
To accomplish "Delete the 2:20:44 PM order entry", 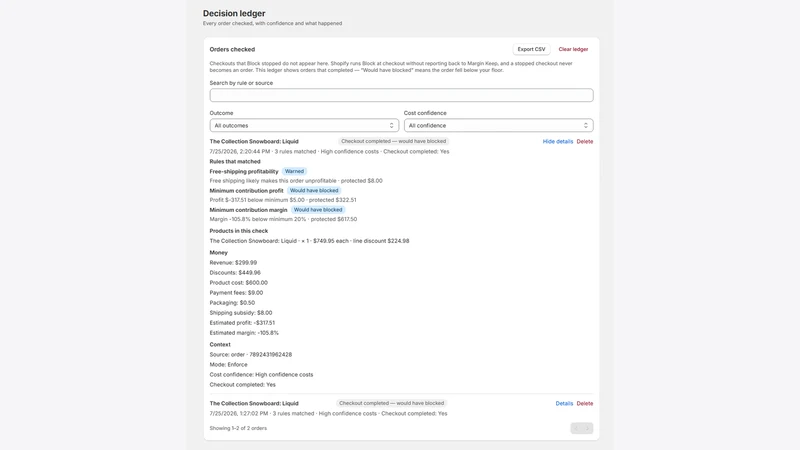I will [585, 141].
